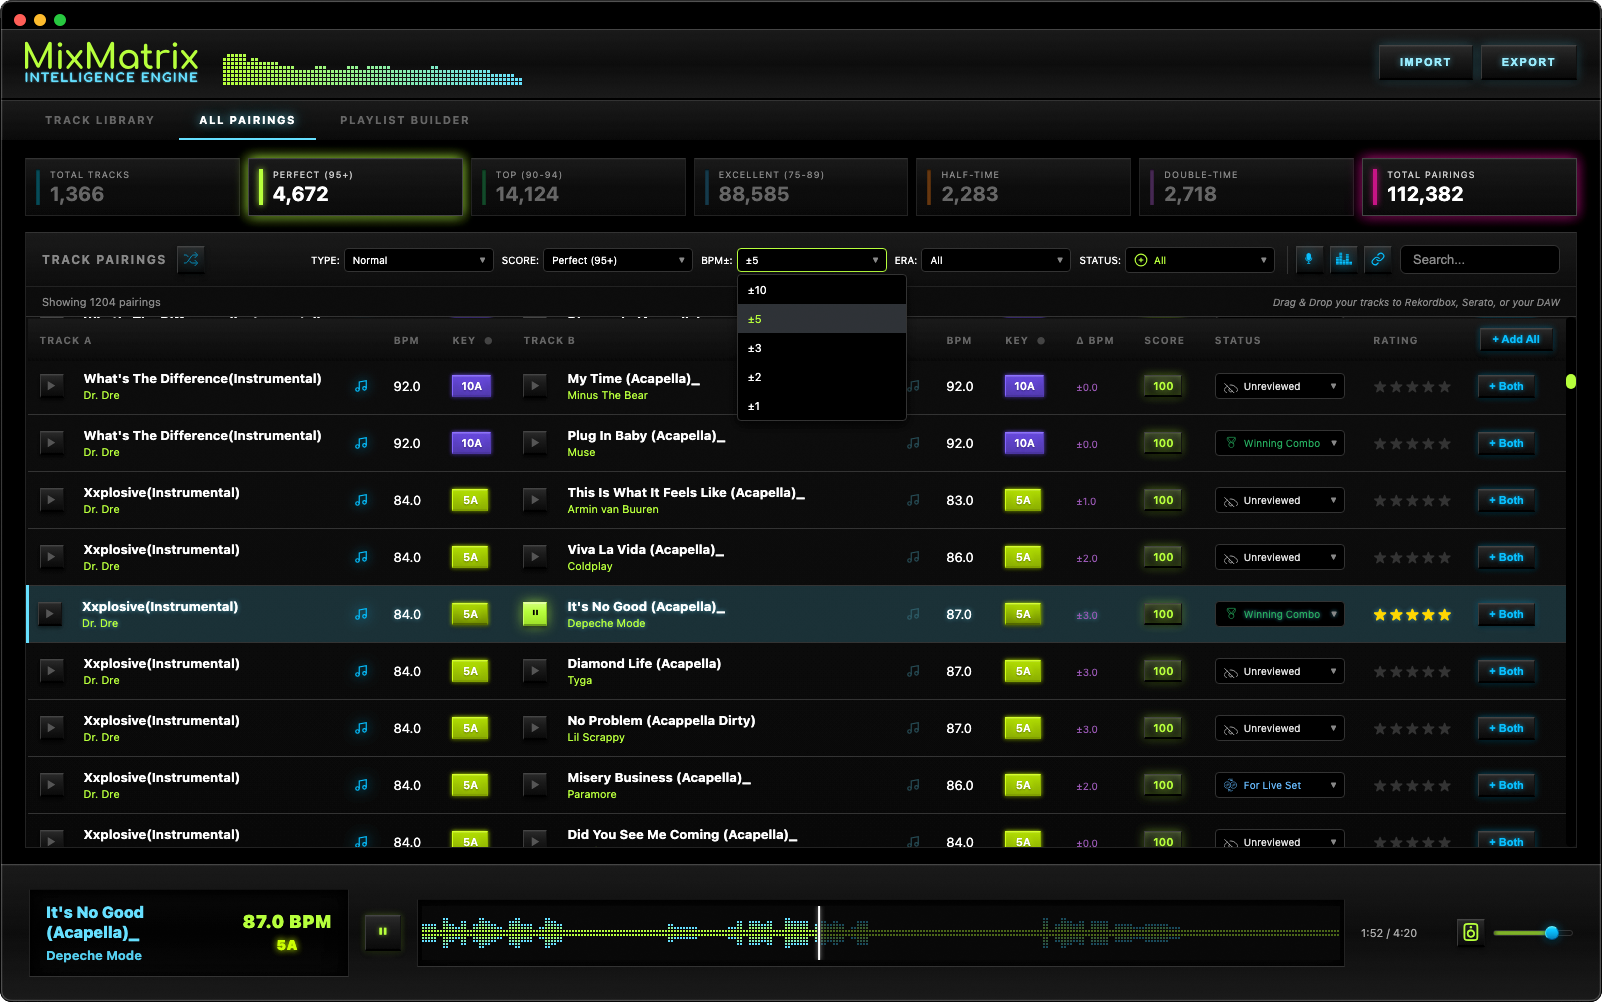
Task: Play Diamond Life (Acapella) by Tyga
Action: 535,671
